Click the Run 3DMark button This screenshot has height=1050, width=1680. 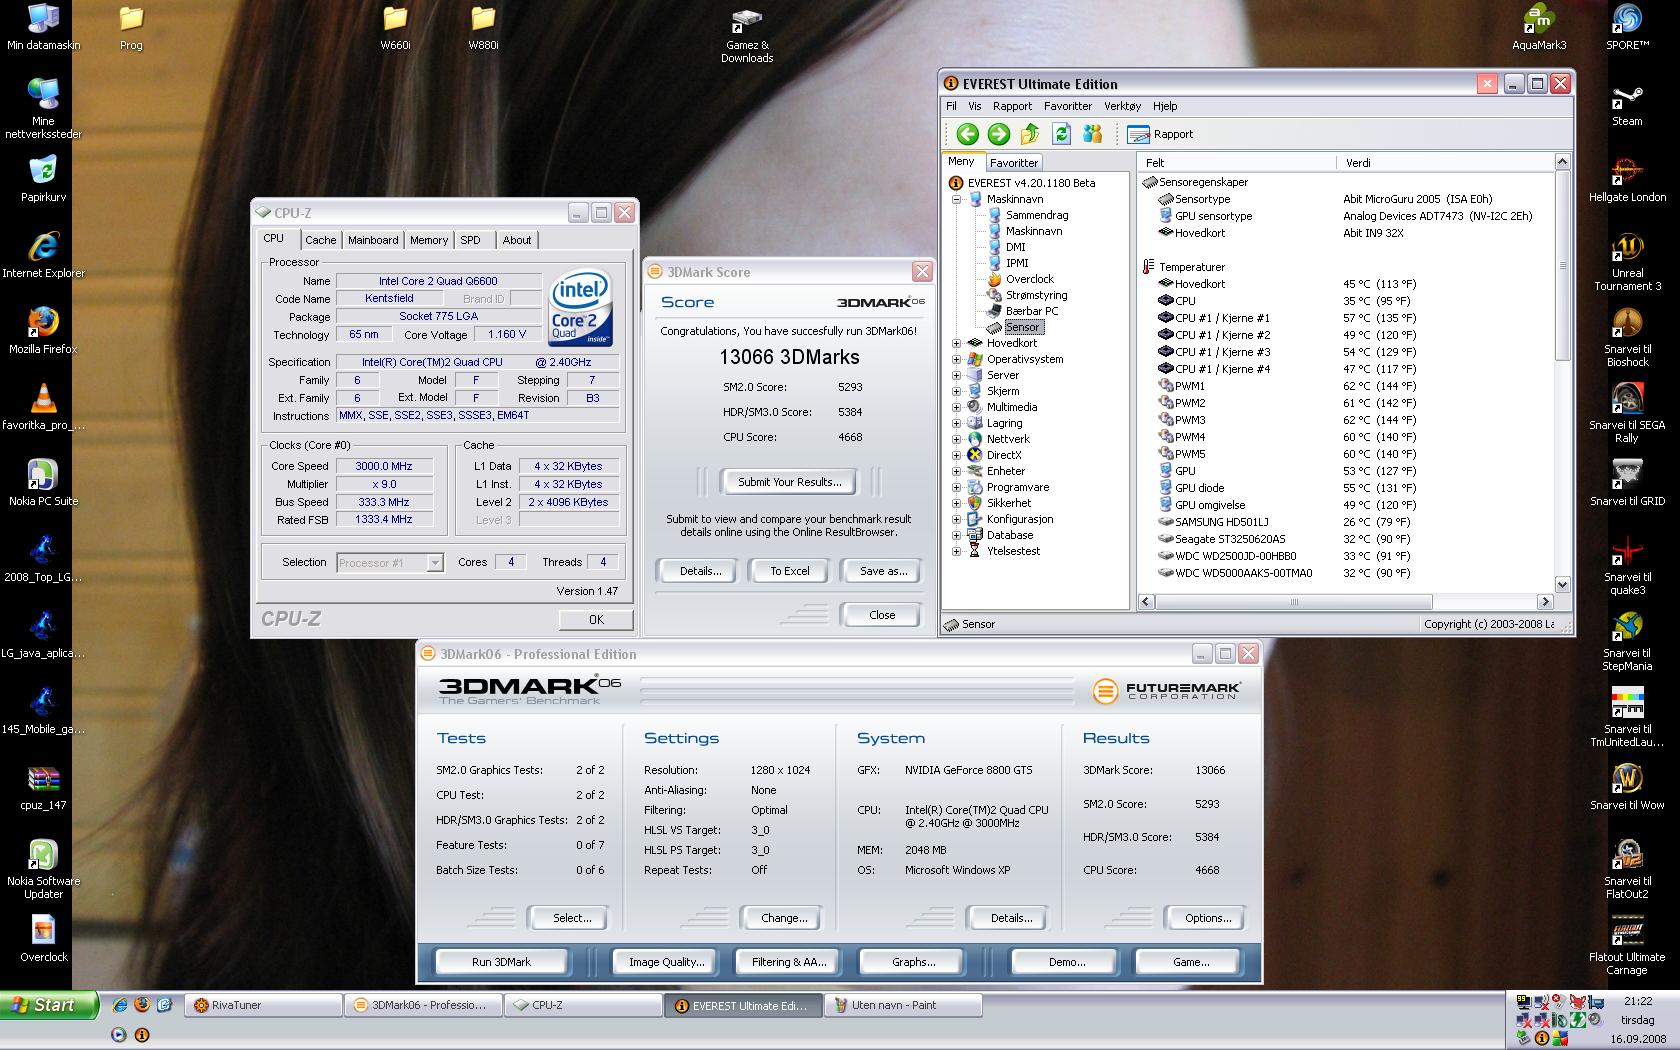(501, 962)
